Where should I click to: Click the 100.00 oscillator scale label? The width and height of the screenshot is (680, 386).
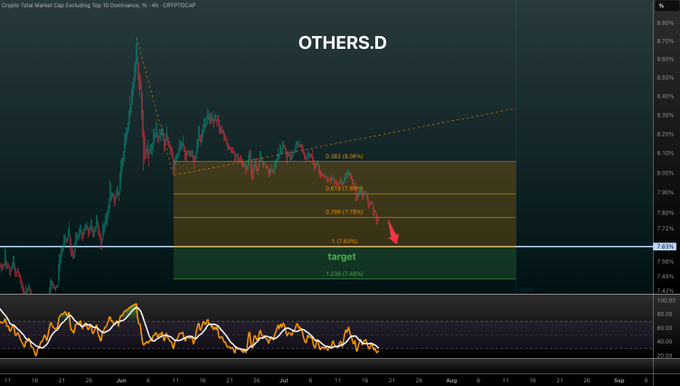(x=666, y=301)
